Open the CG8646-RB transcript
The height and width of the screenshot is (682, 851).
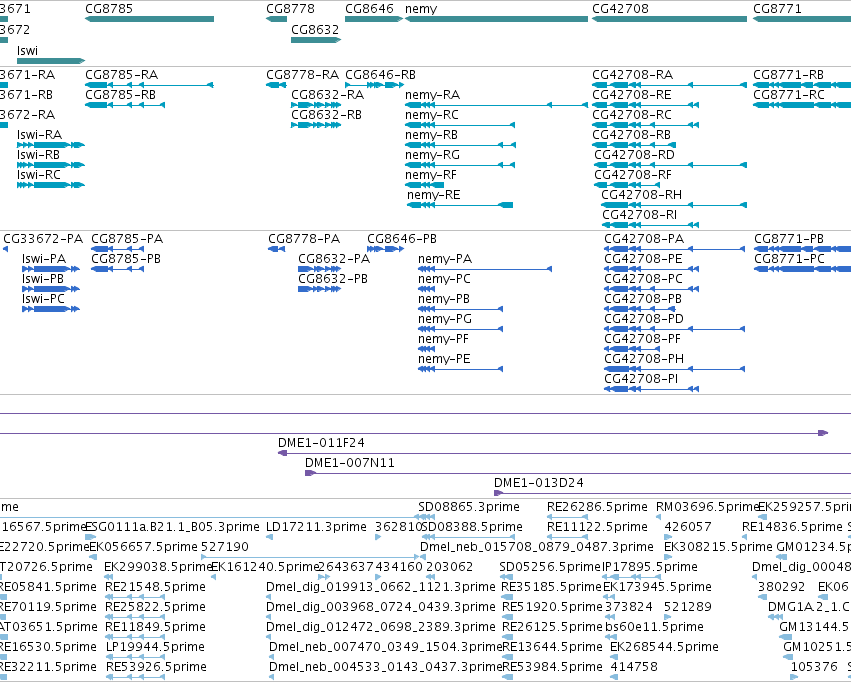(374, 85)
